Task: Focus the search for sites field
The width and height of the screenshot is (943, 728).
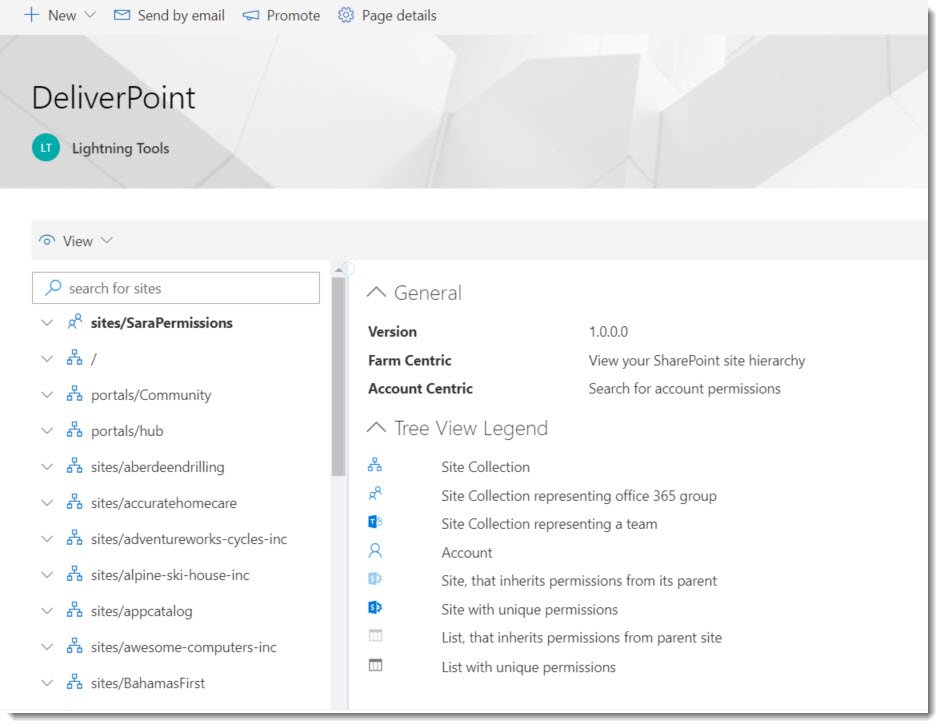Action: click(176, 288)
